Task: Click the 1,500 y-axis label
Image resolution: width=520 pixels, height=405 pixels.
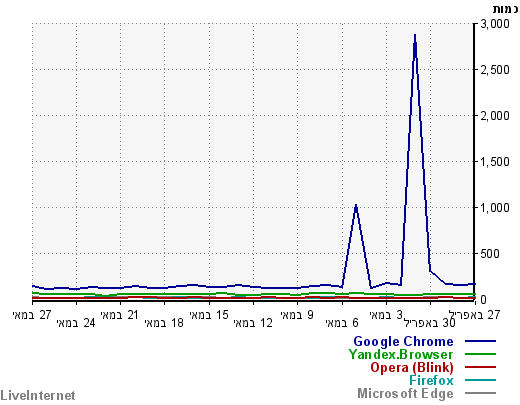Action: click(495, 162)
